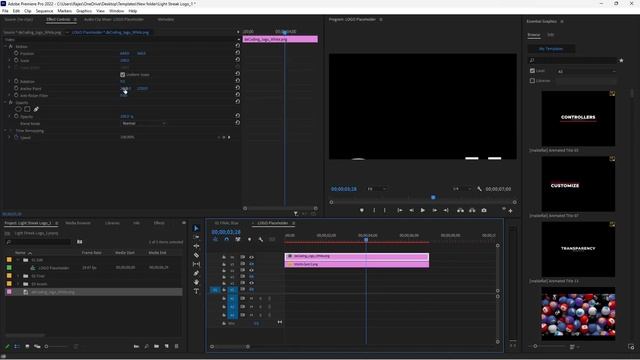Open the Sequence menu
The image size is (640, 360).
coord(44,11)
